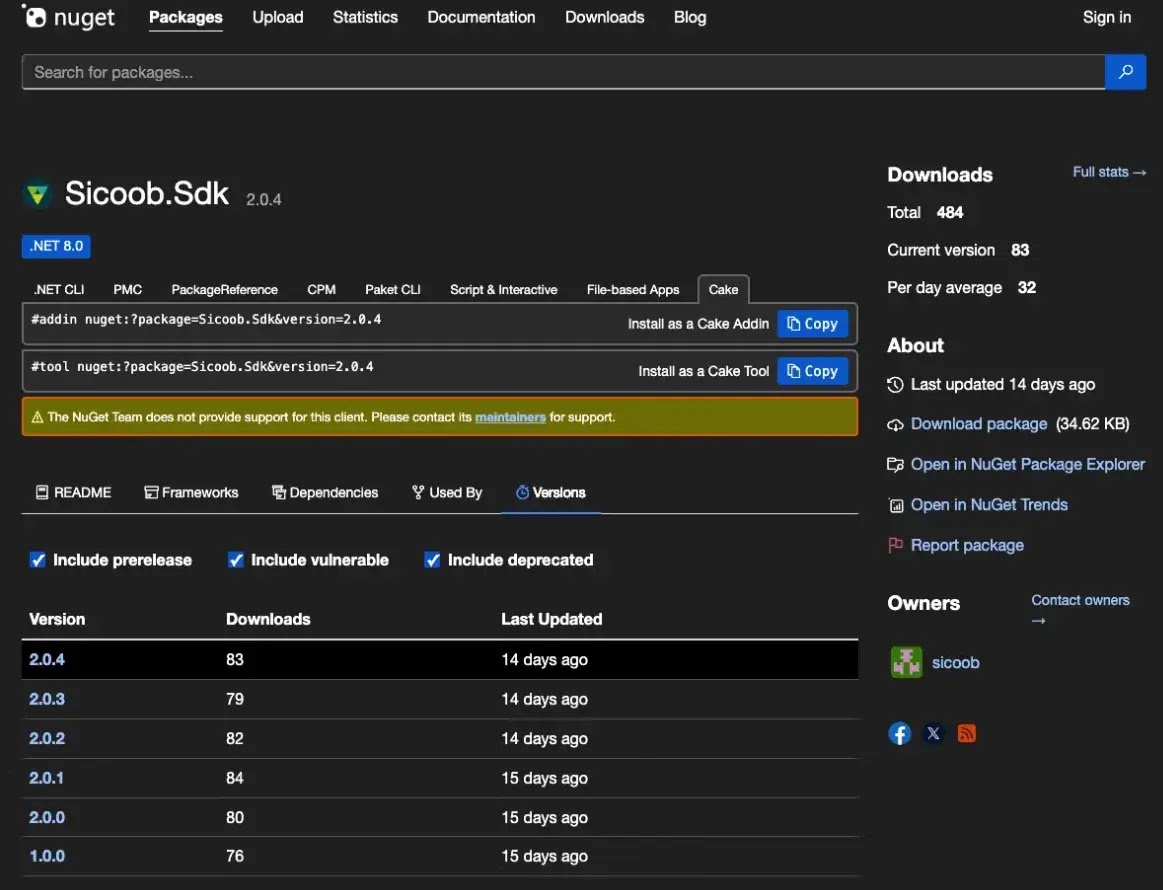
Task: Click the warning triangle icon in banner
Action: click(x=37, y=418)
